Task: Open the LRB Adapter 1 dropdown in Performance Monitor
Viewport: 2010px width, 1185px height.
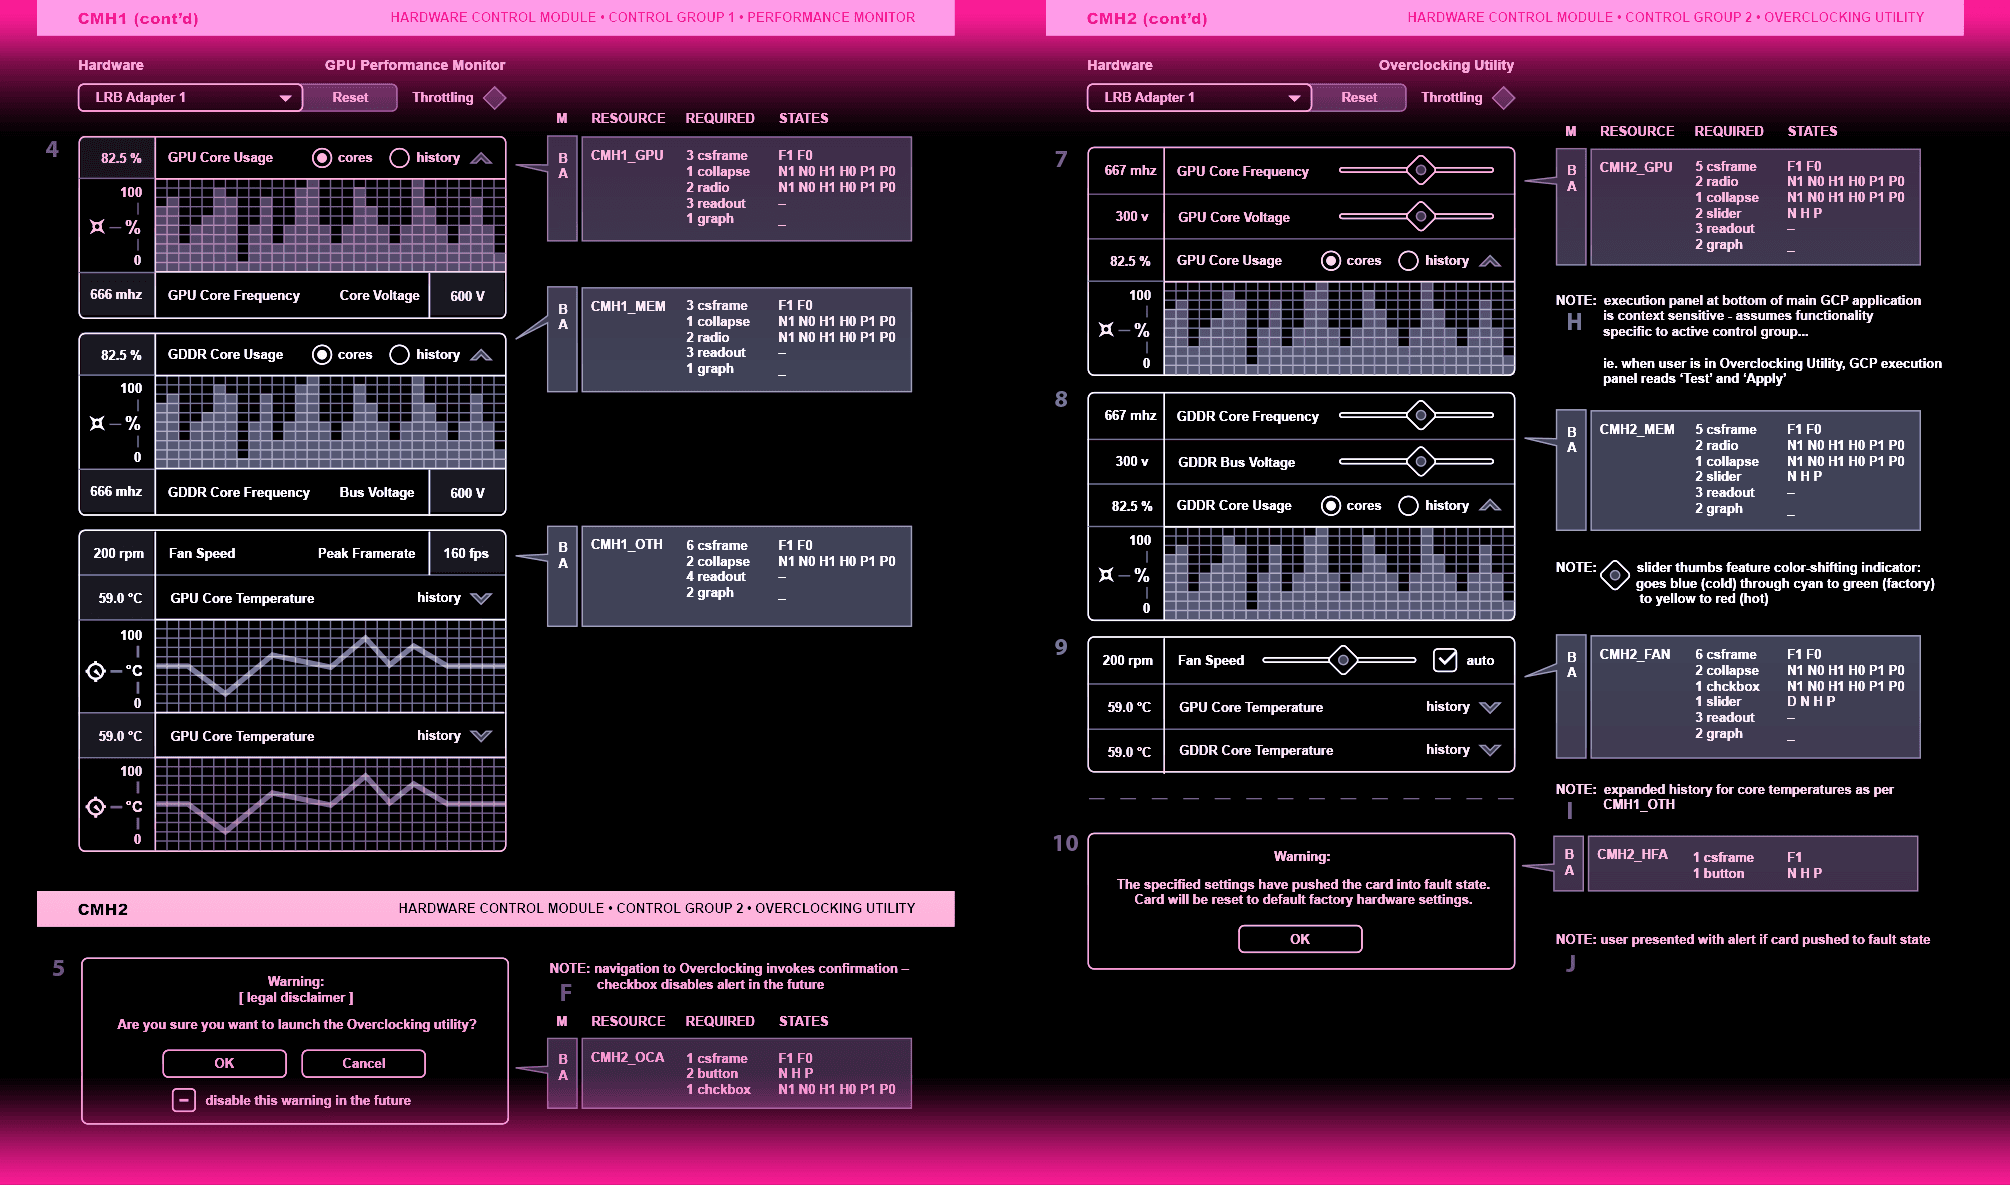Action: [190, 98]
